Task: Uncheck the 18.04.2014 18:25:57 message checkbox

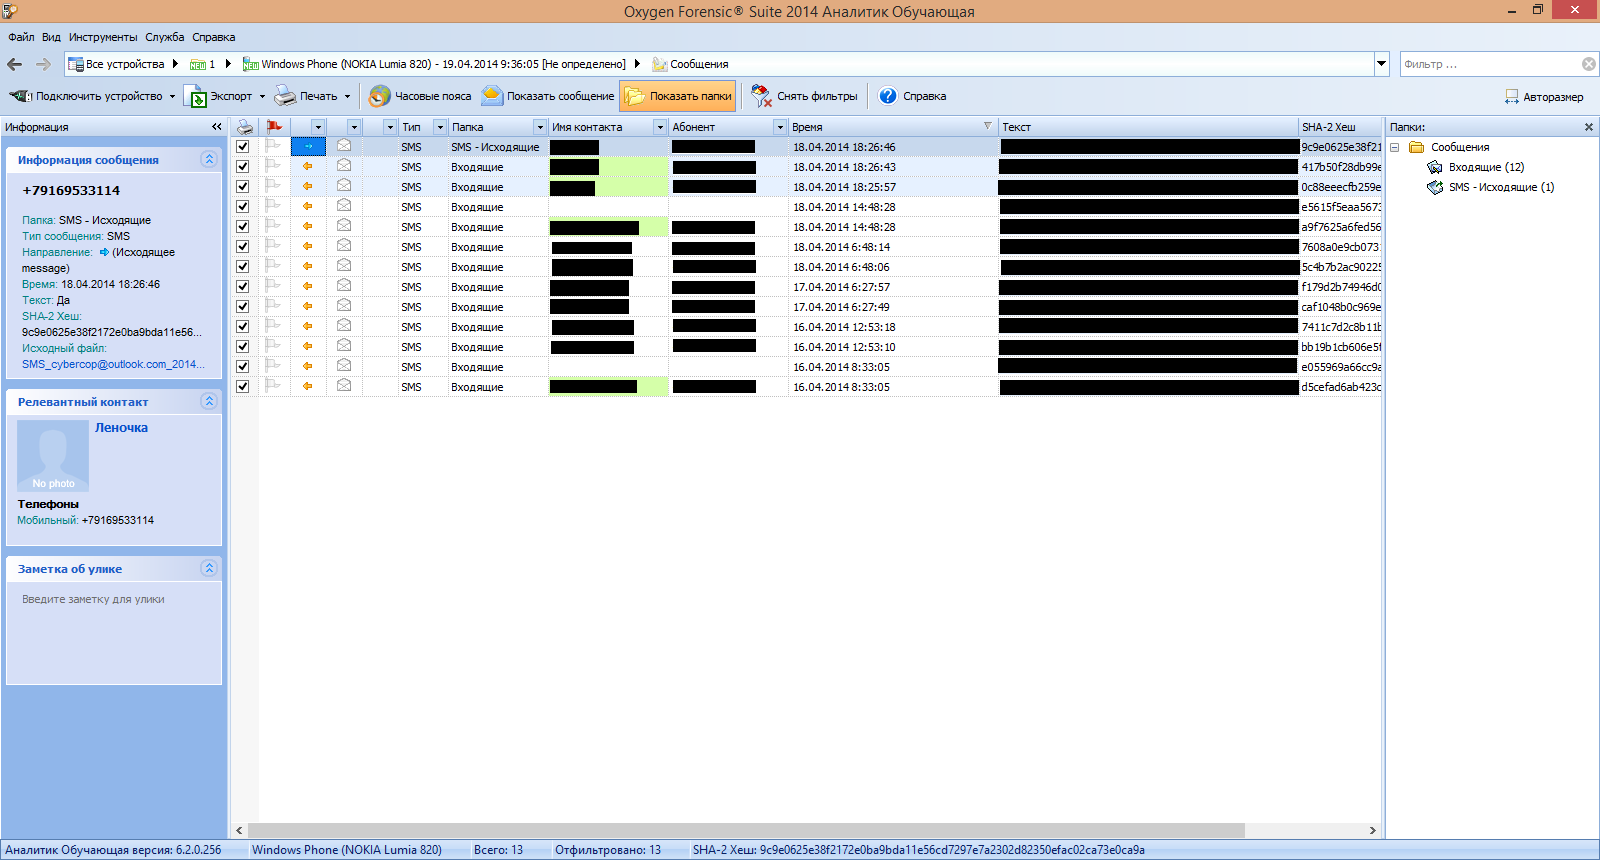Action: click(x=242, y=187)
